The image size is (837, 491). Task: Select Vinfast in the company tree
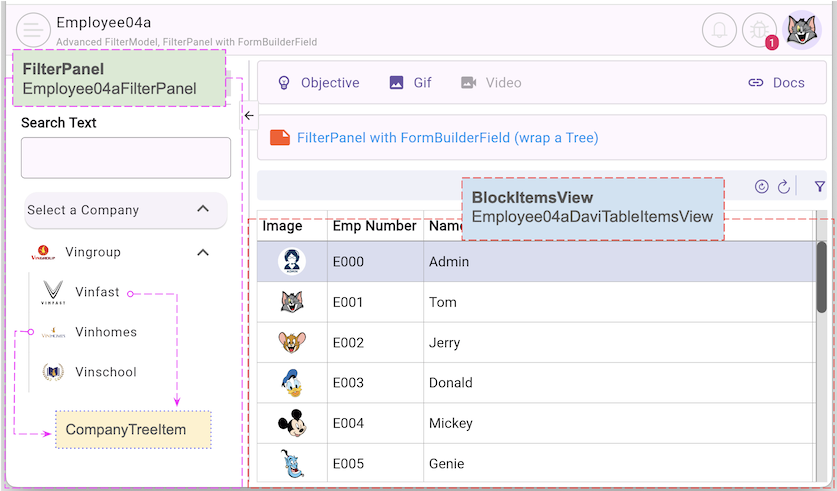pos(97,292)
